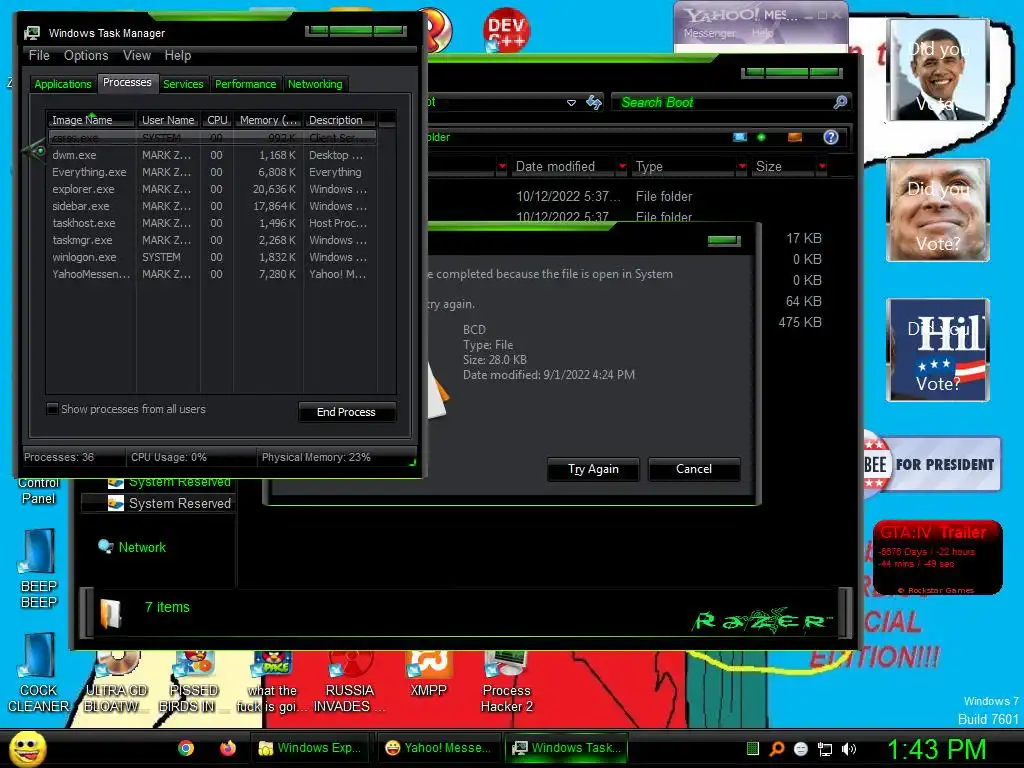Launch Firefox from the taskbar
Screen dimensions: 1024x768
pyautogui.click(x=228, y=748)
